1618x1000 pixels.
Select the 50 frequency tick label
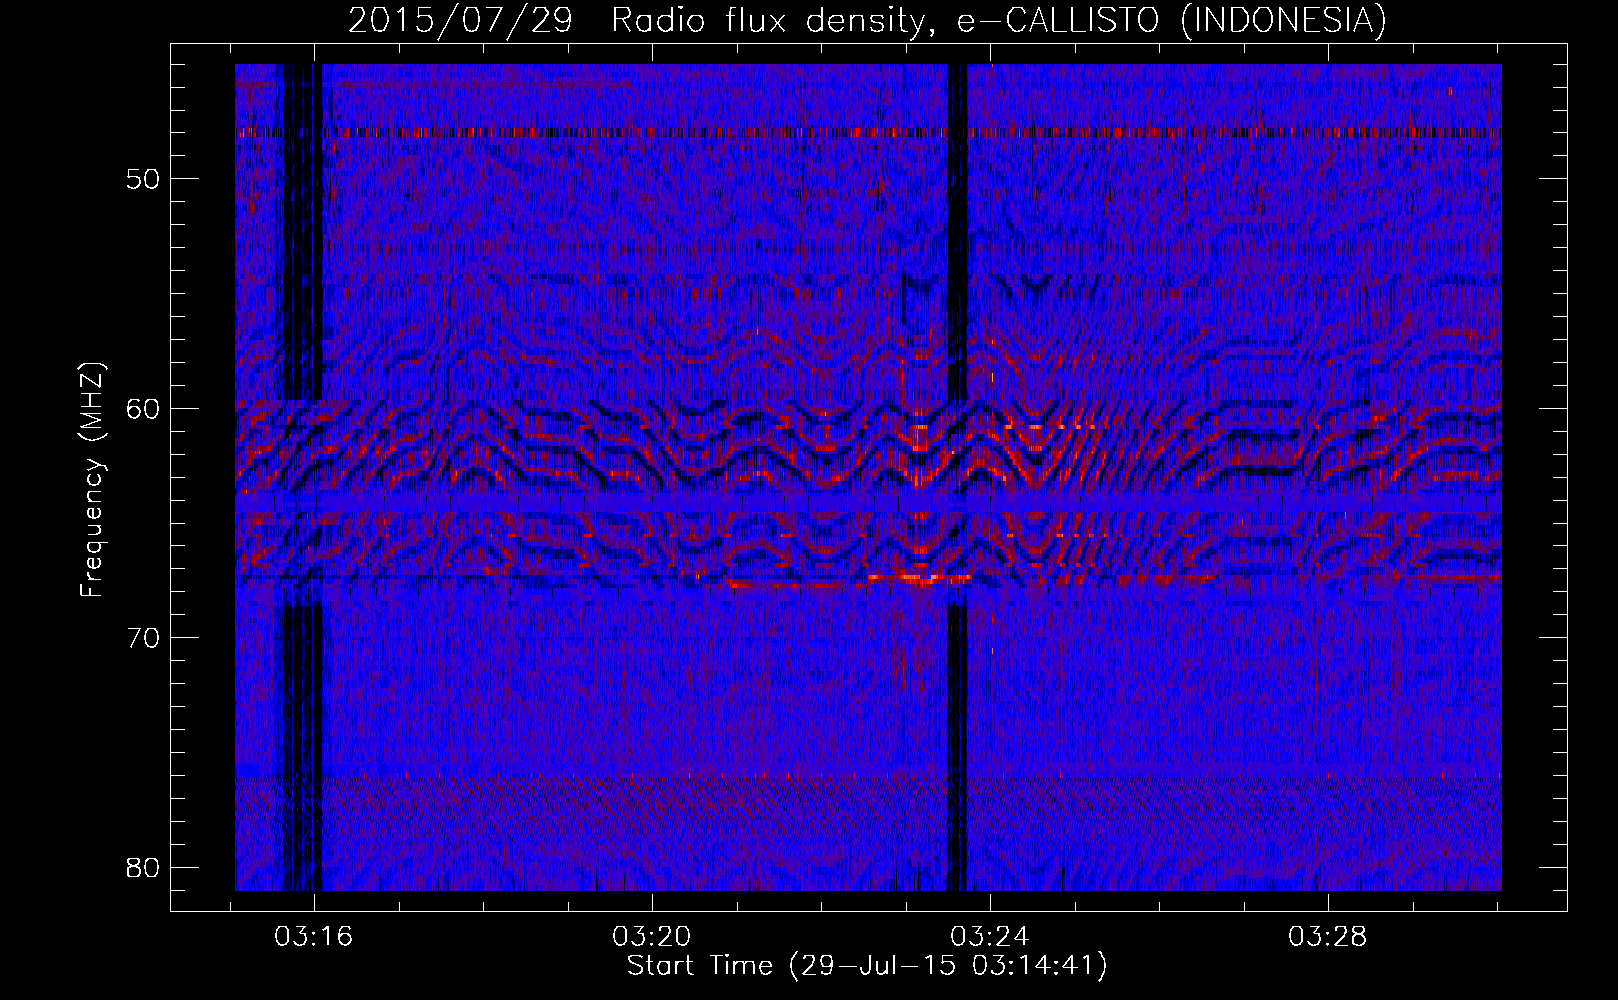point(143,179)
